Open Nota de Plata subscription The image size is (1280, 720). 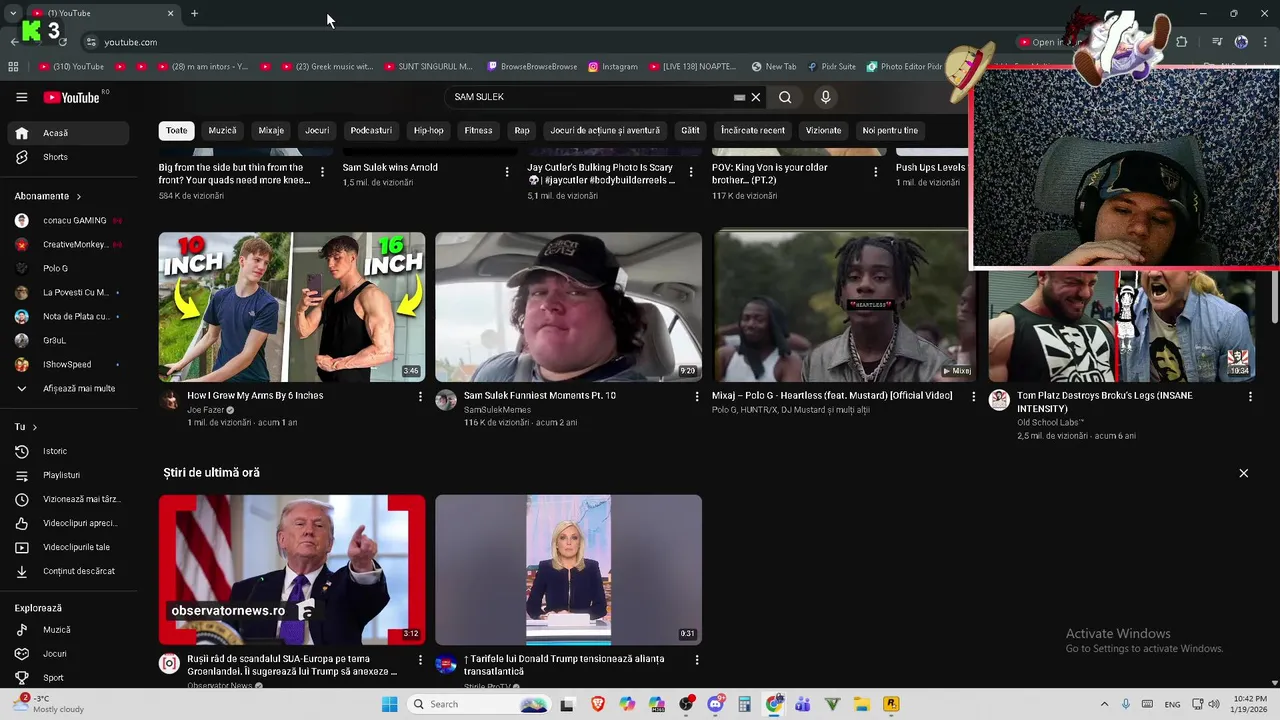click(x=66, y=316)
